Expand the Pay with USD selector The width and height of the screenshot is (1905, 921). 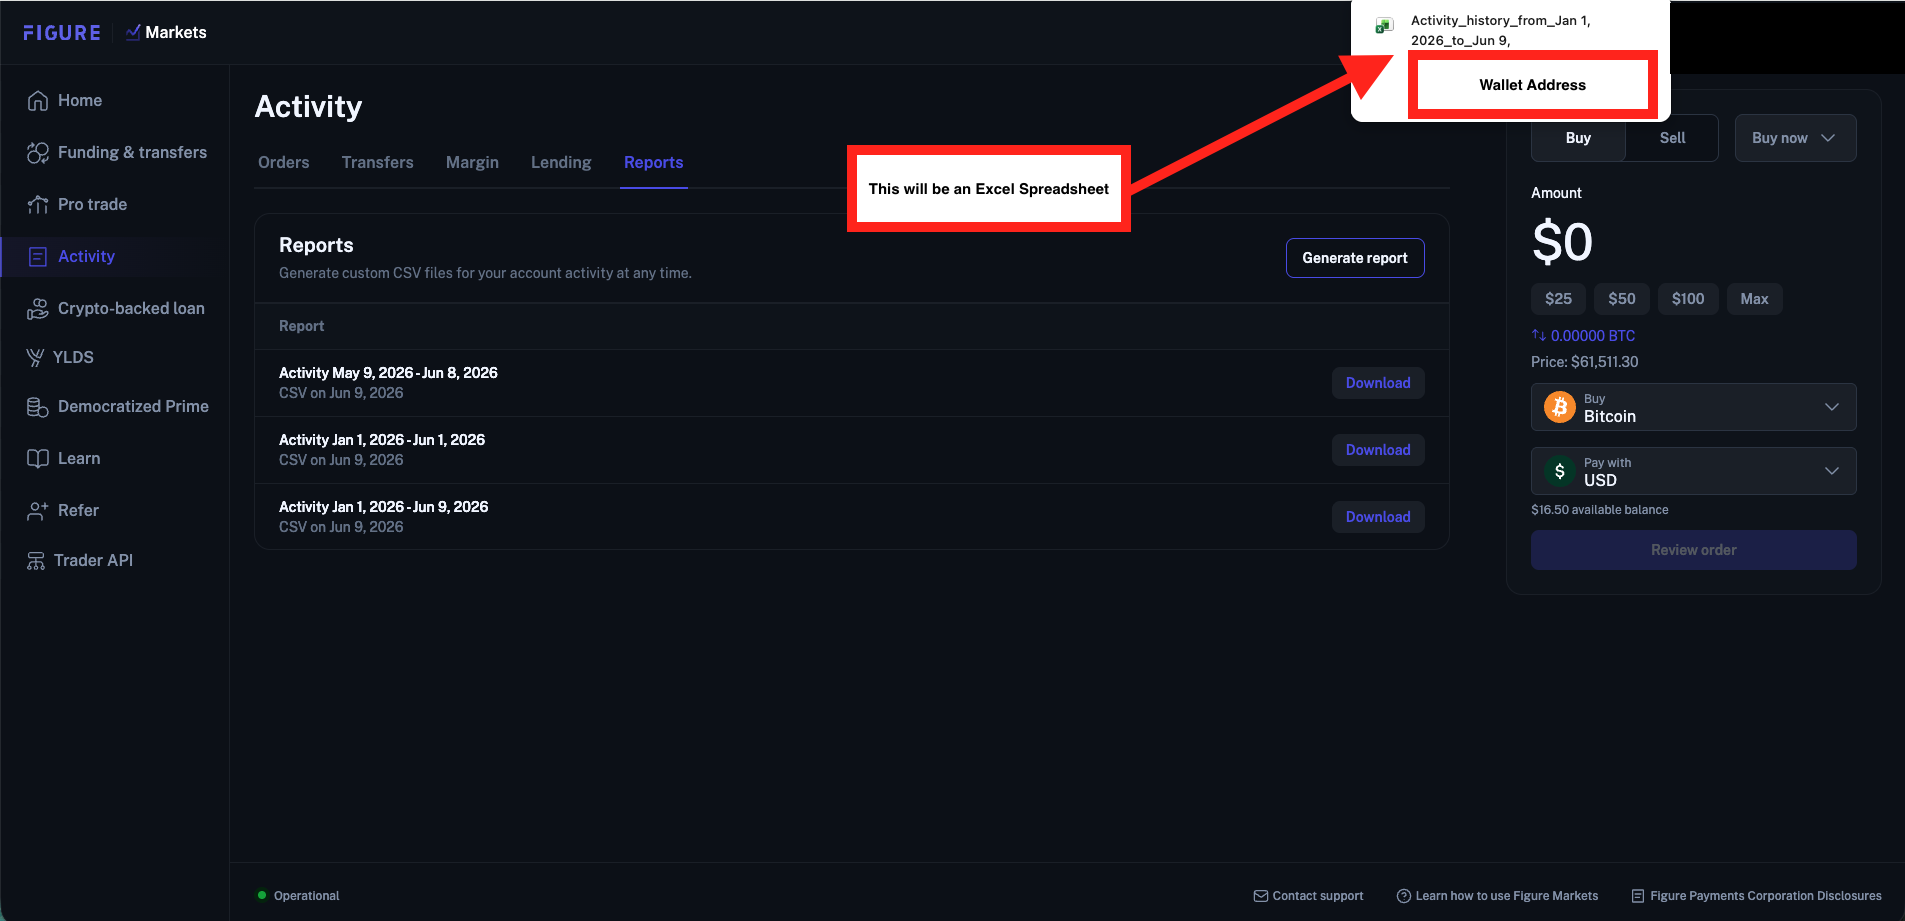(x=1694, y=471)
